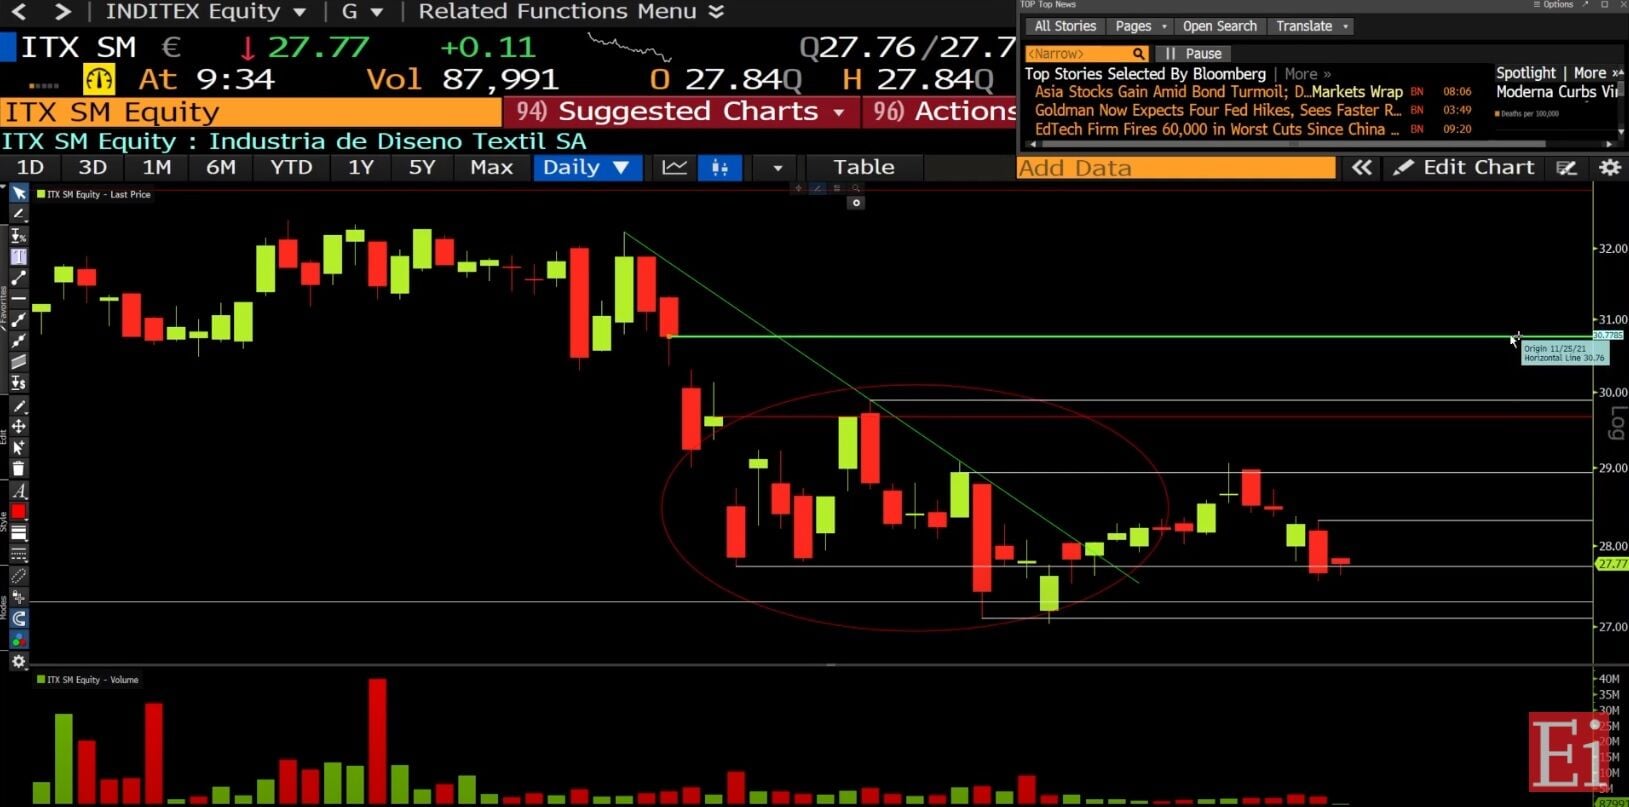
Task: Open the Translate dropdown in Top News
Action: tap(1312, 26)
